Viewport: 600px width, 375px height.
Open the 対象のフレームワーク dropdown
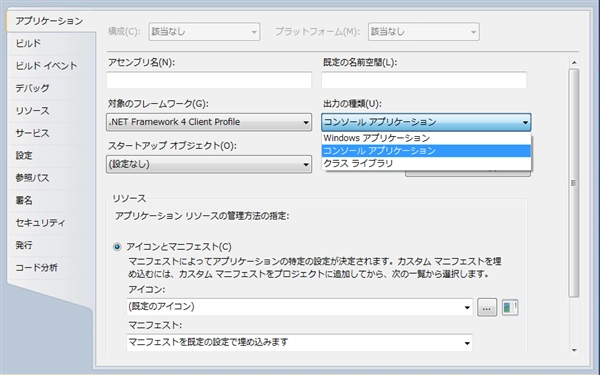[x=209, y=122]
